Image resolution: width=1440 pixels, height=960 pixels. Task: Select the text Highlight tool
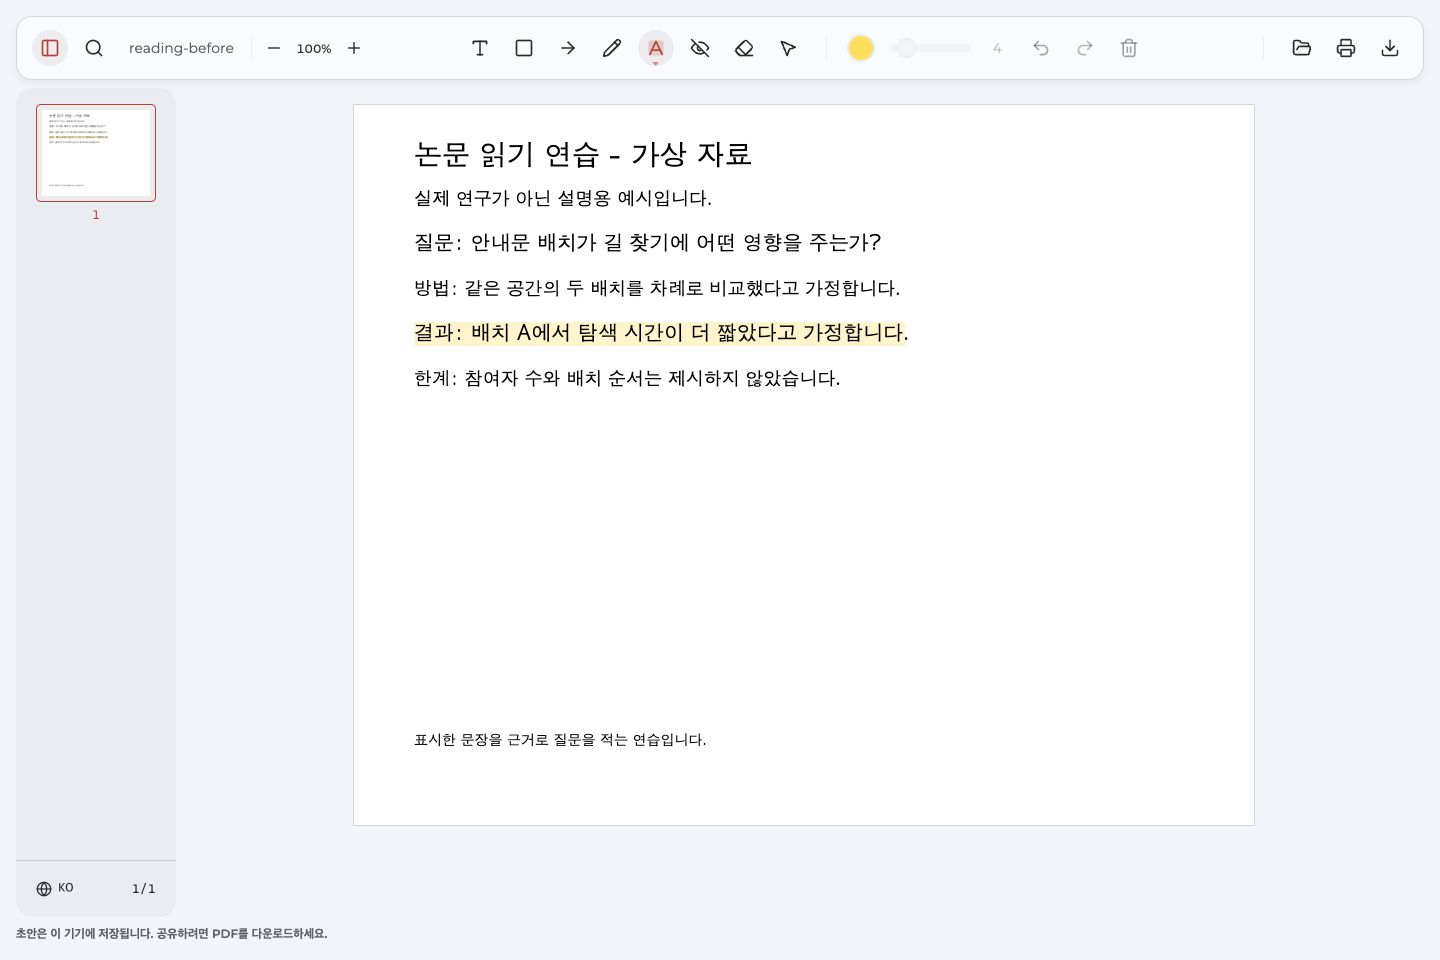(656, 48)
